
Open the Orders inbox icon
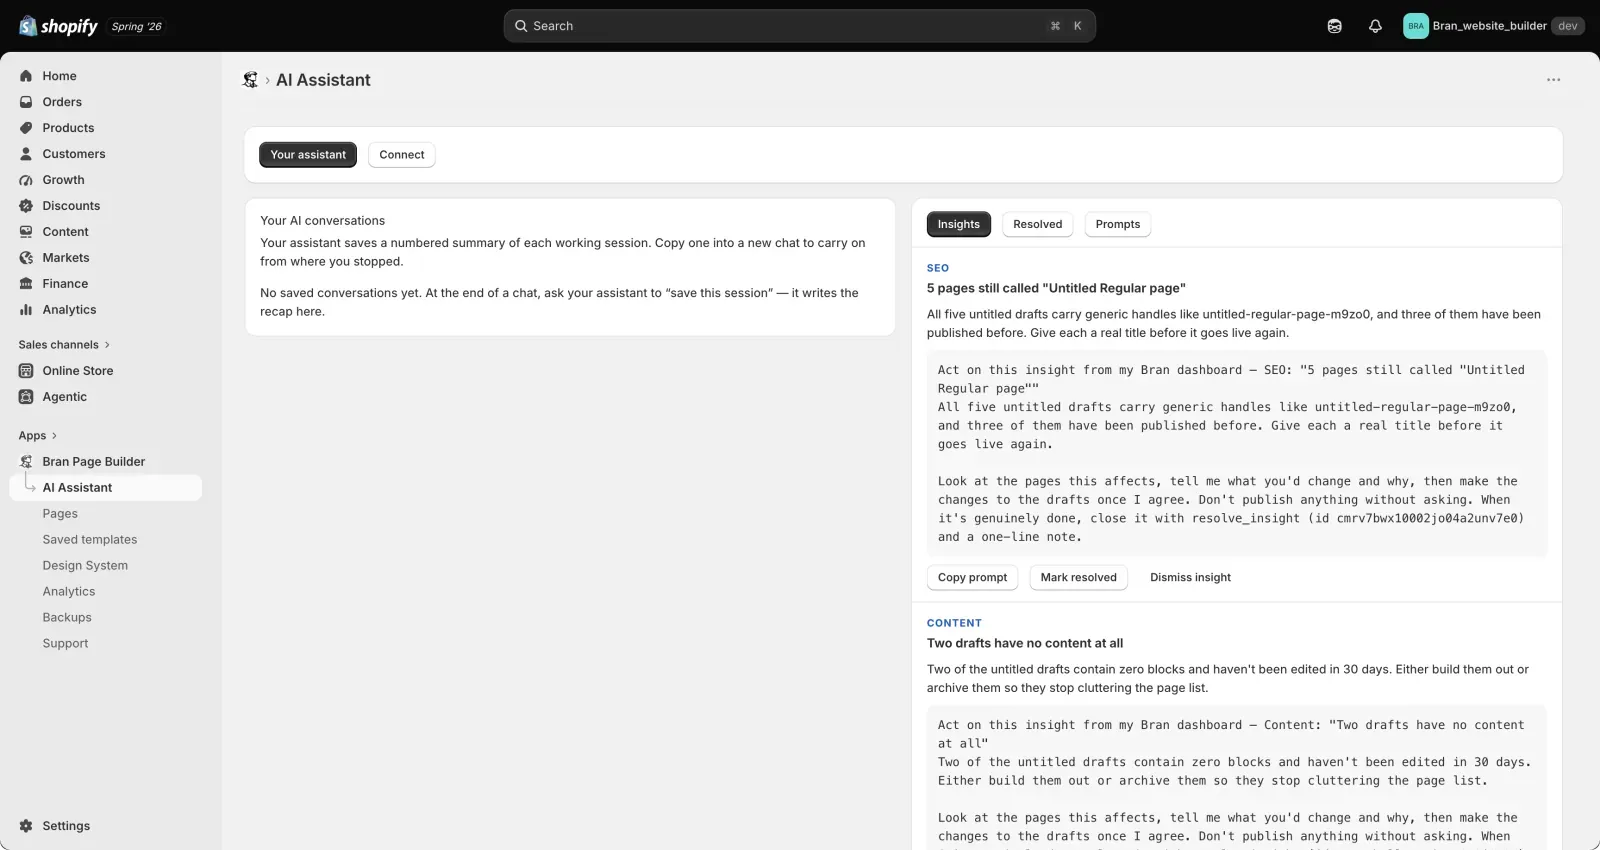tap(26, 102)
